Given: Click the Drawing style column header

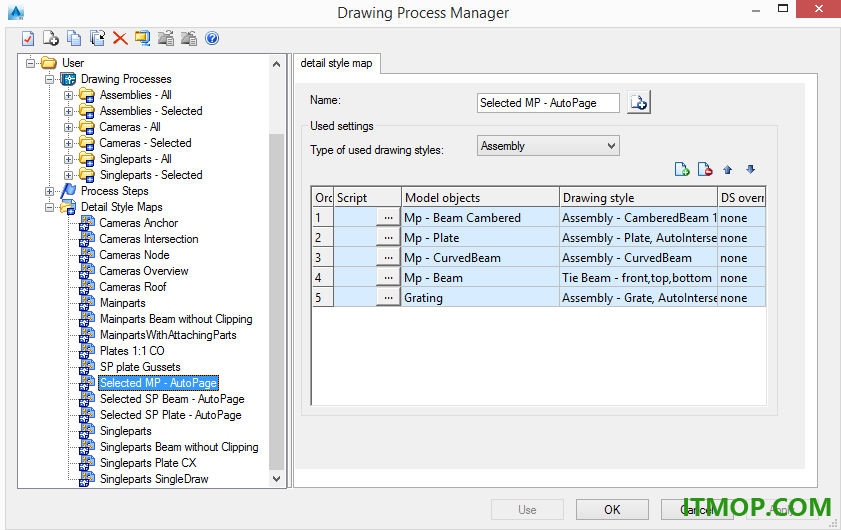Looking at the screenshot, I should pos(638,197).
